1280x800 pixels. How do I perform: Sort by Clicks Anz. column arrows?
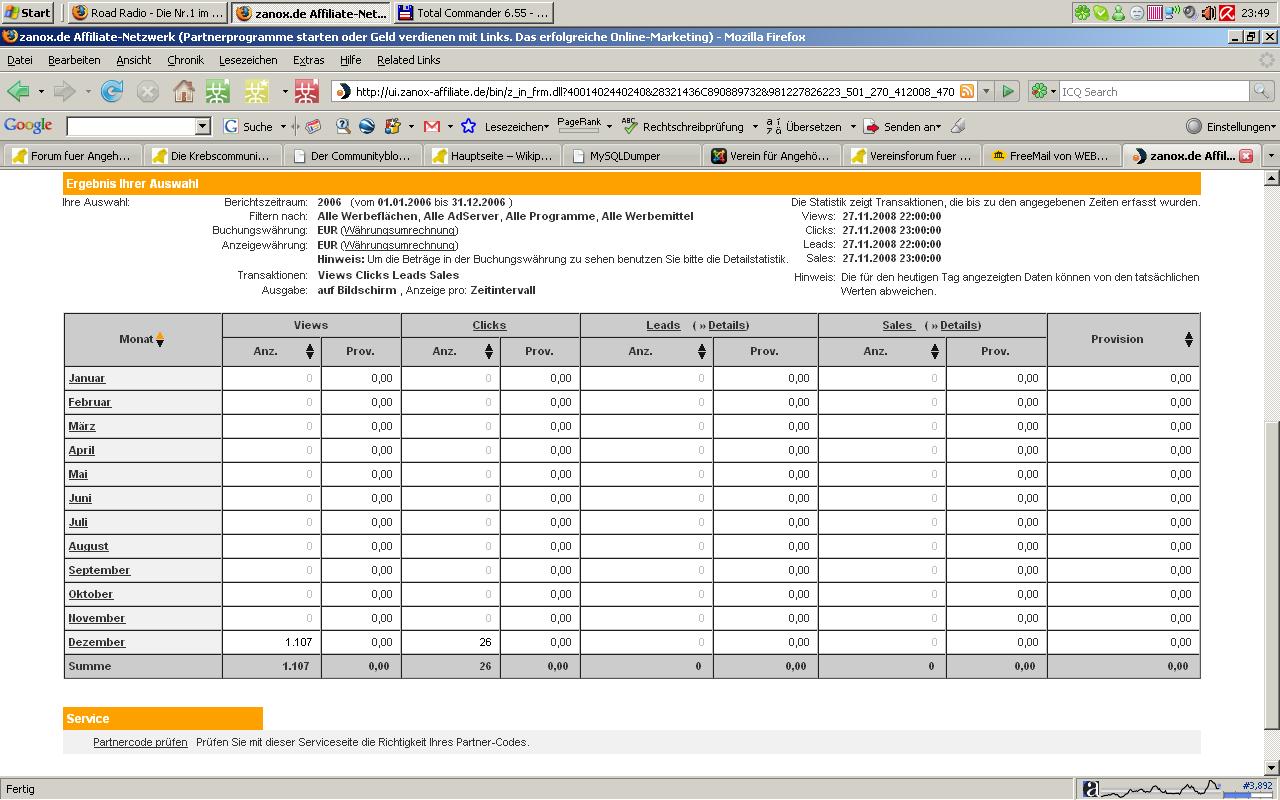point(488,352)
